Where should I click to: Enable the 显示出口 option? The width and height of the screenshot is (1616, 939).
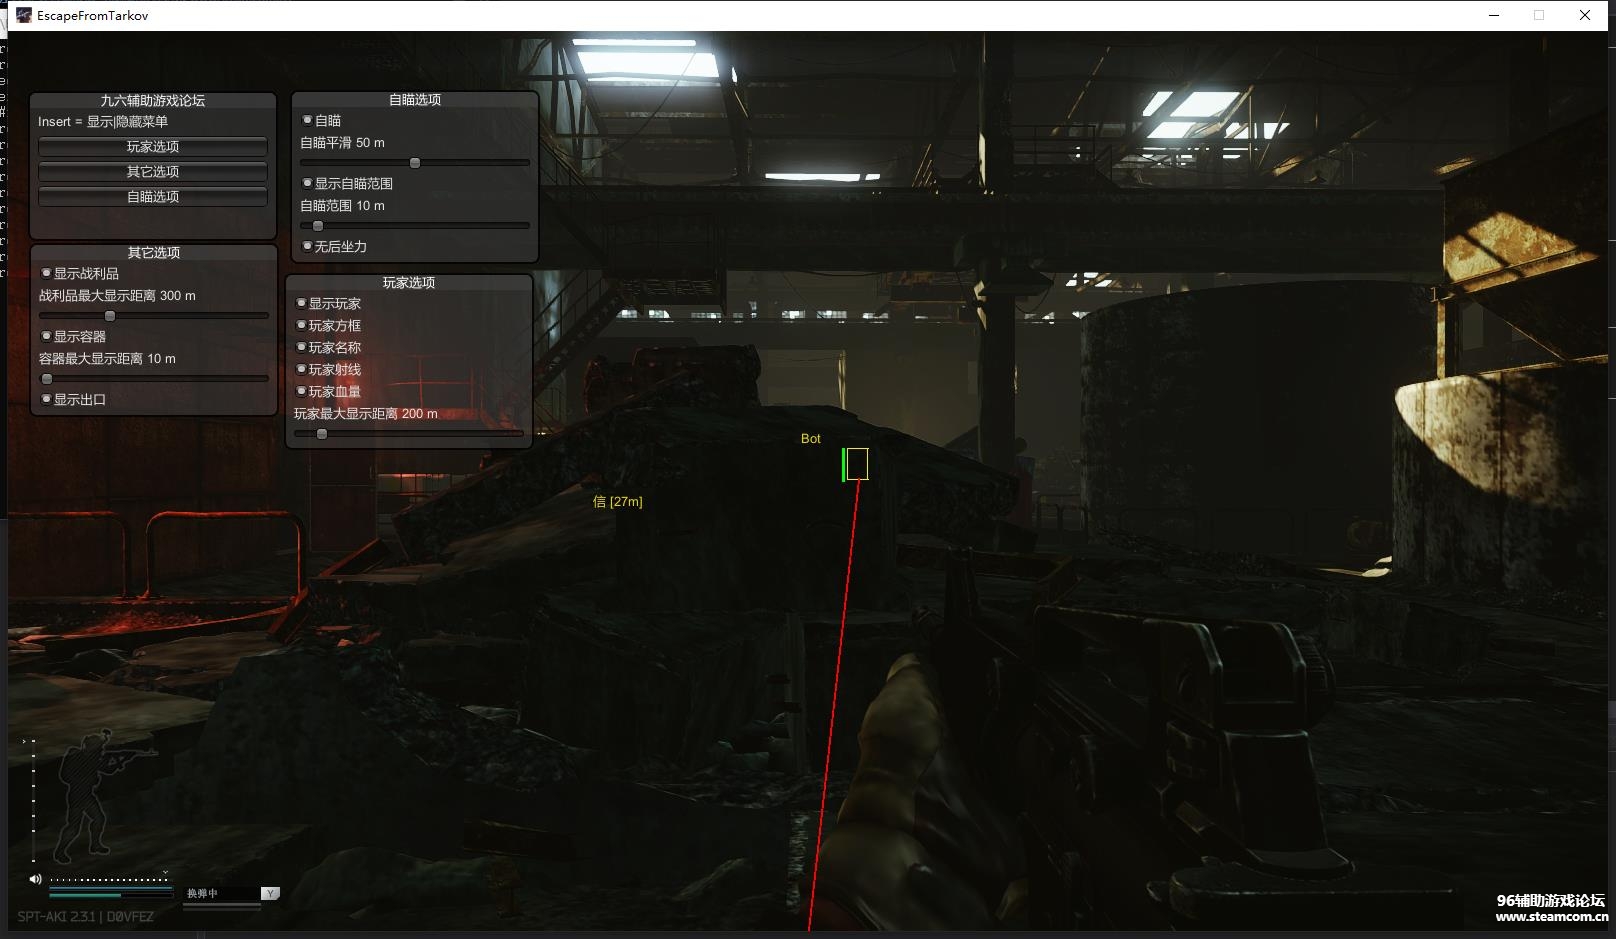[46, 399]
